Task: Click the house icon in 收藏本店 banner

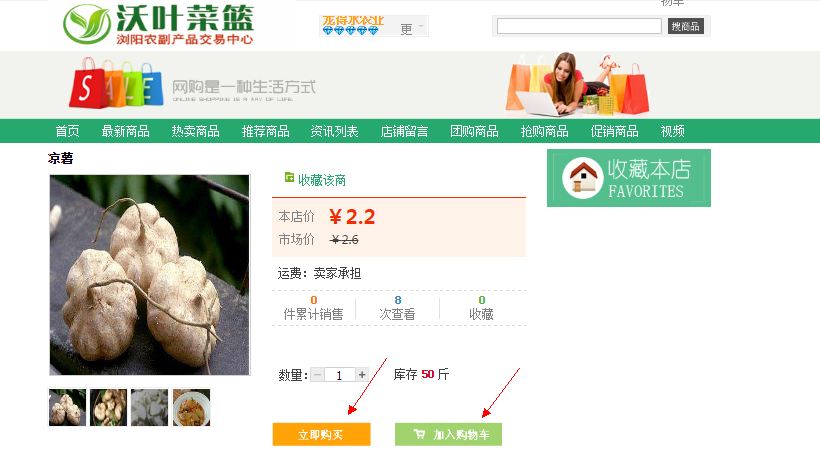Action: tap(583, 177)
